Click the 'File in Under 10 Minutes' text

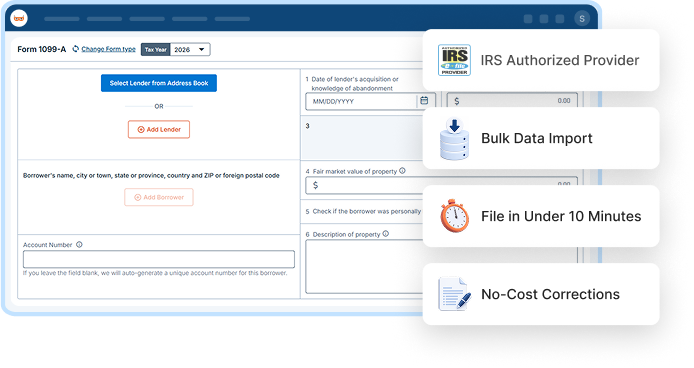coord(561,216)
